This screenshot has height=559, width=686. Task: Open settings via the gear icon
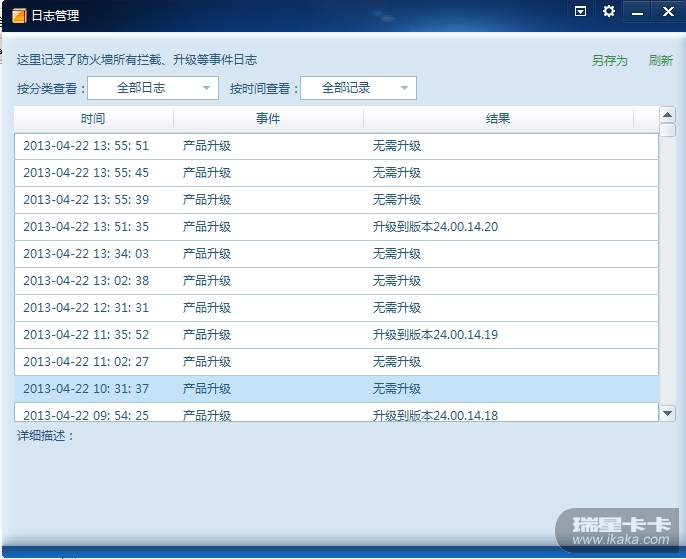point(609,11)
